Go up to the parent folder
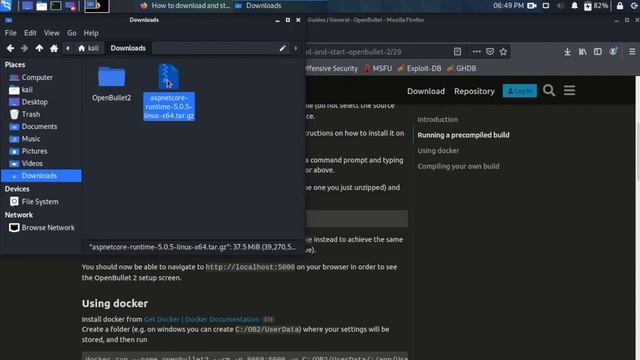Screen dimensions: 640x360 point(39,48)
